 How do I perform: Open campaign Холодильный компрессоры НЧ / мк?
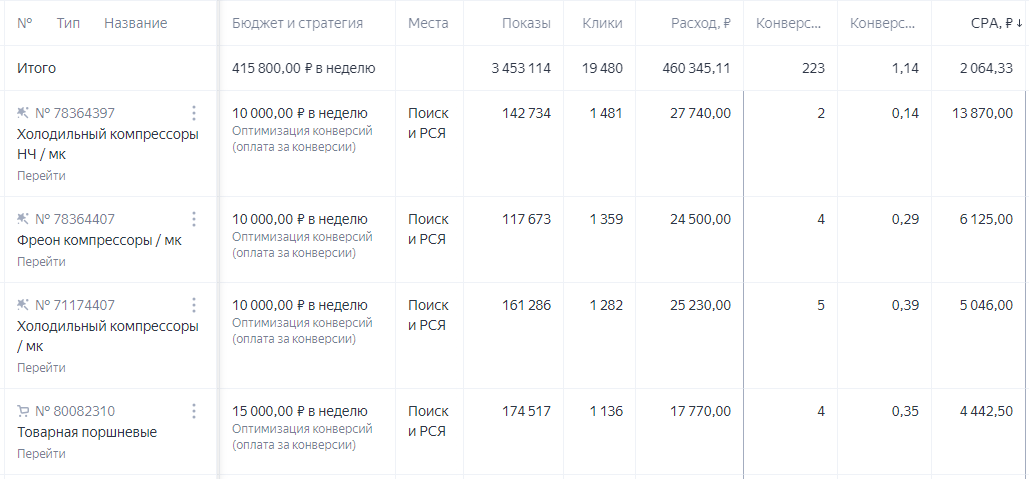[x=108, y=144]
